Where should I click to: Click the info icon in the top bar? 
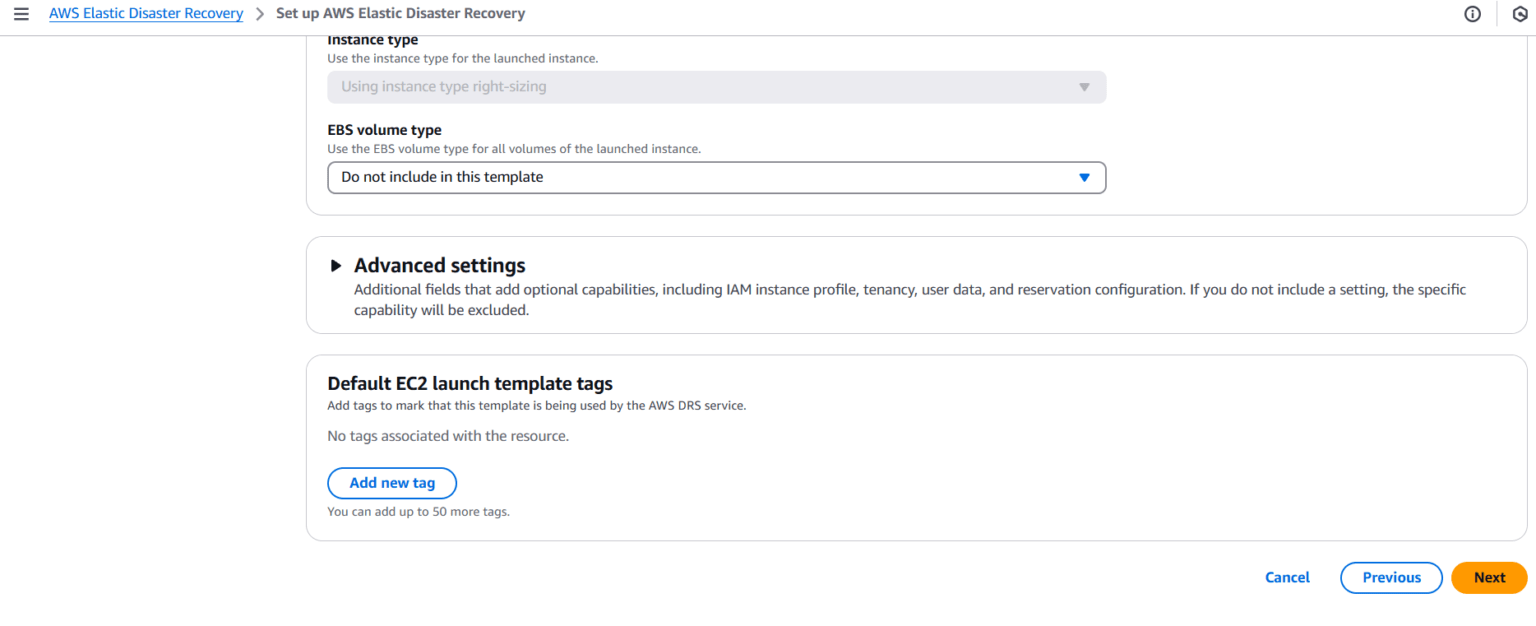coord(1472,13)
